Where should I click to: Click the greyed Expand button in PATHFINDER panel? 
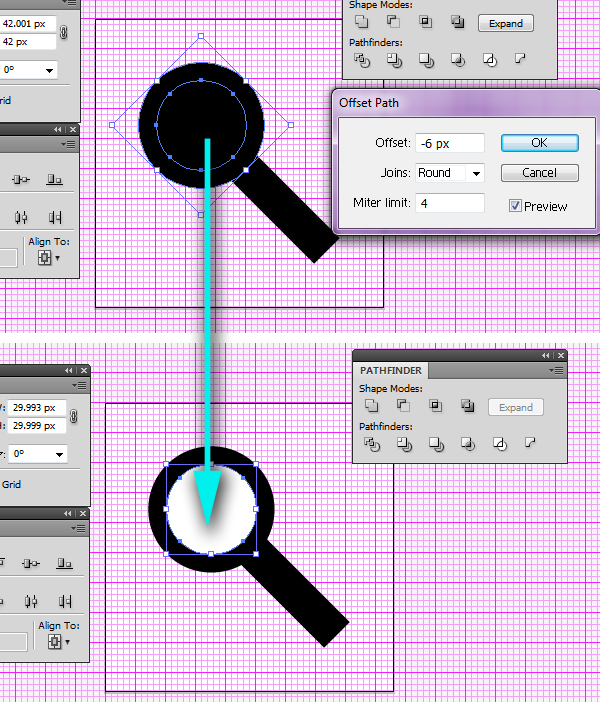click(516, 407)
